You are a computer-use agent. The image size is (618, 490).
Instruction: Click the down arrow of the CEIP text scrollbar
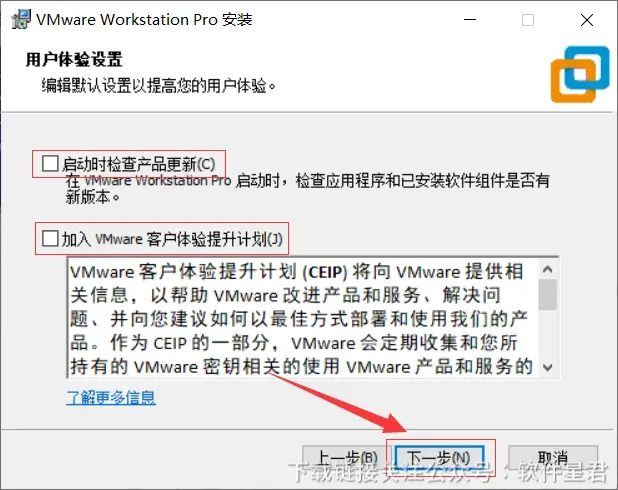tap(547, 367)
